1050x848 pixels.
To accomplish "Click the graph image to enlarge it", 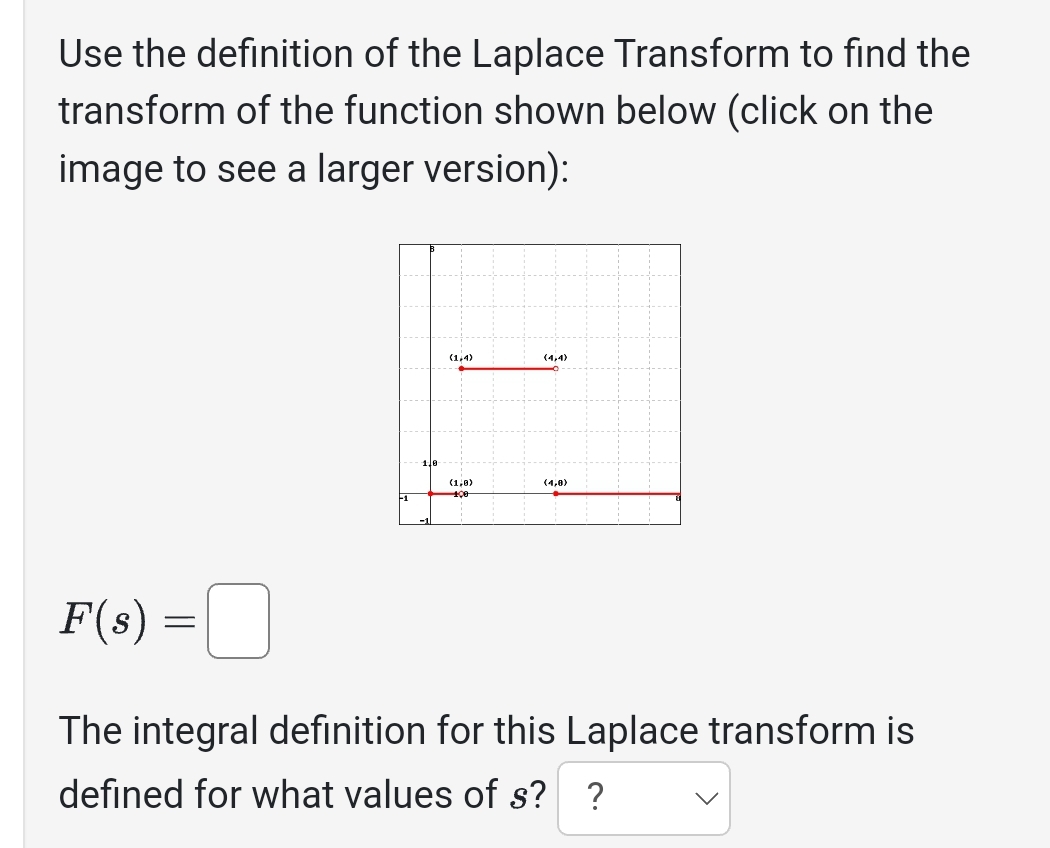I will coord(540,383).
